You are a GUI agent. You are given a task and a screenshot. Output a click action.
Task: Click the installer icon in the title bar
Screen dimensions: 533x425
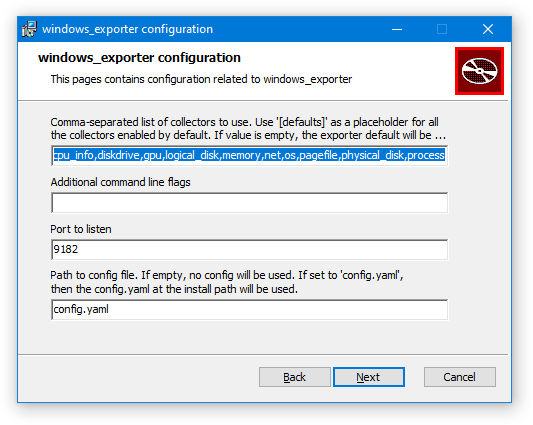click(x=29, y=29)
